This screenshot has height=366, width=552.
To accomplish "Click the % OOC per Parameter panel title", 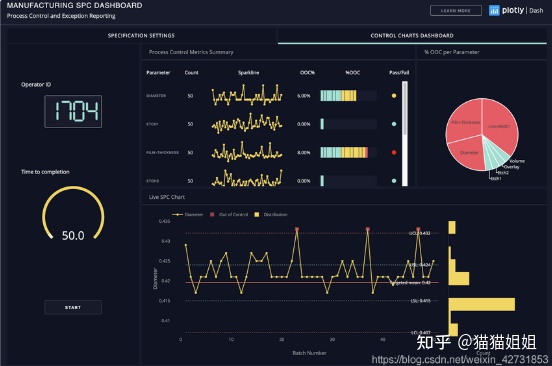I will (452, 52).
